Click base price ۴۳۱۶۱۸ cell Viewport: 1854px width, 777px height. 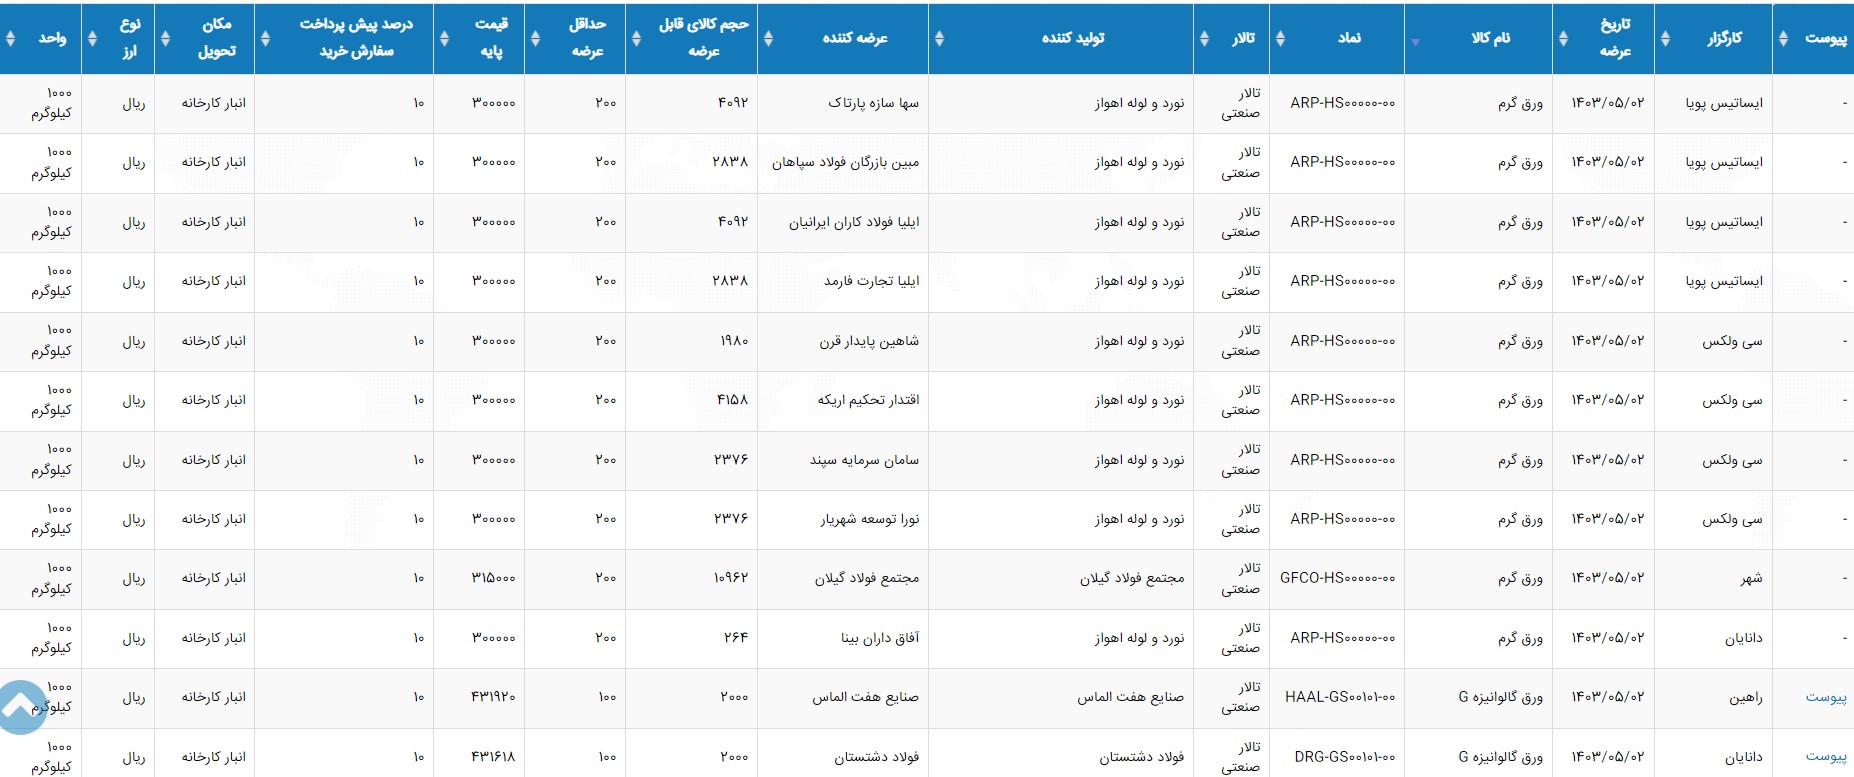(494, 757)
